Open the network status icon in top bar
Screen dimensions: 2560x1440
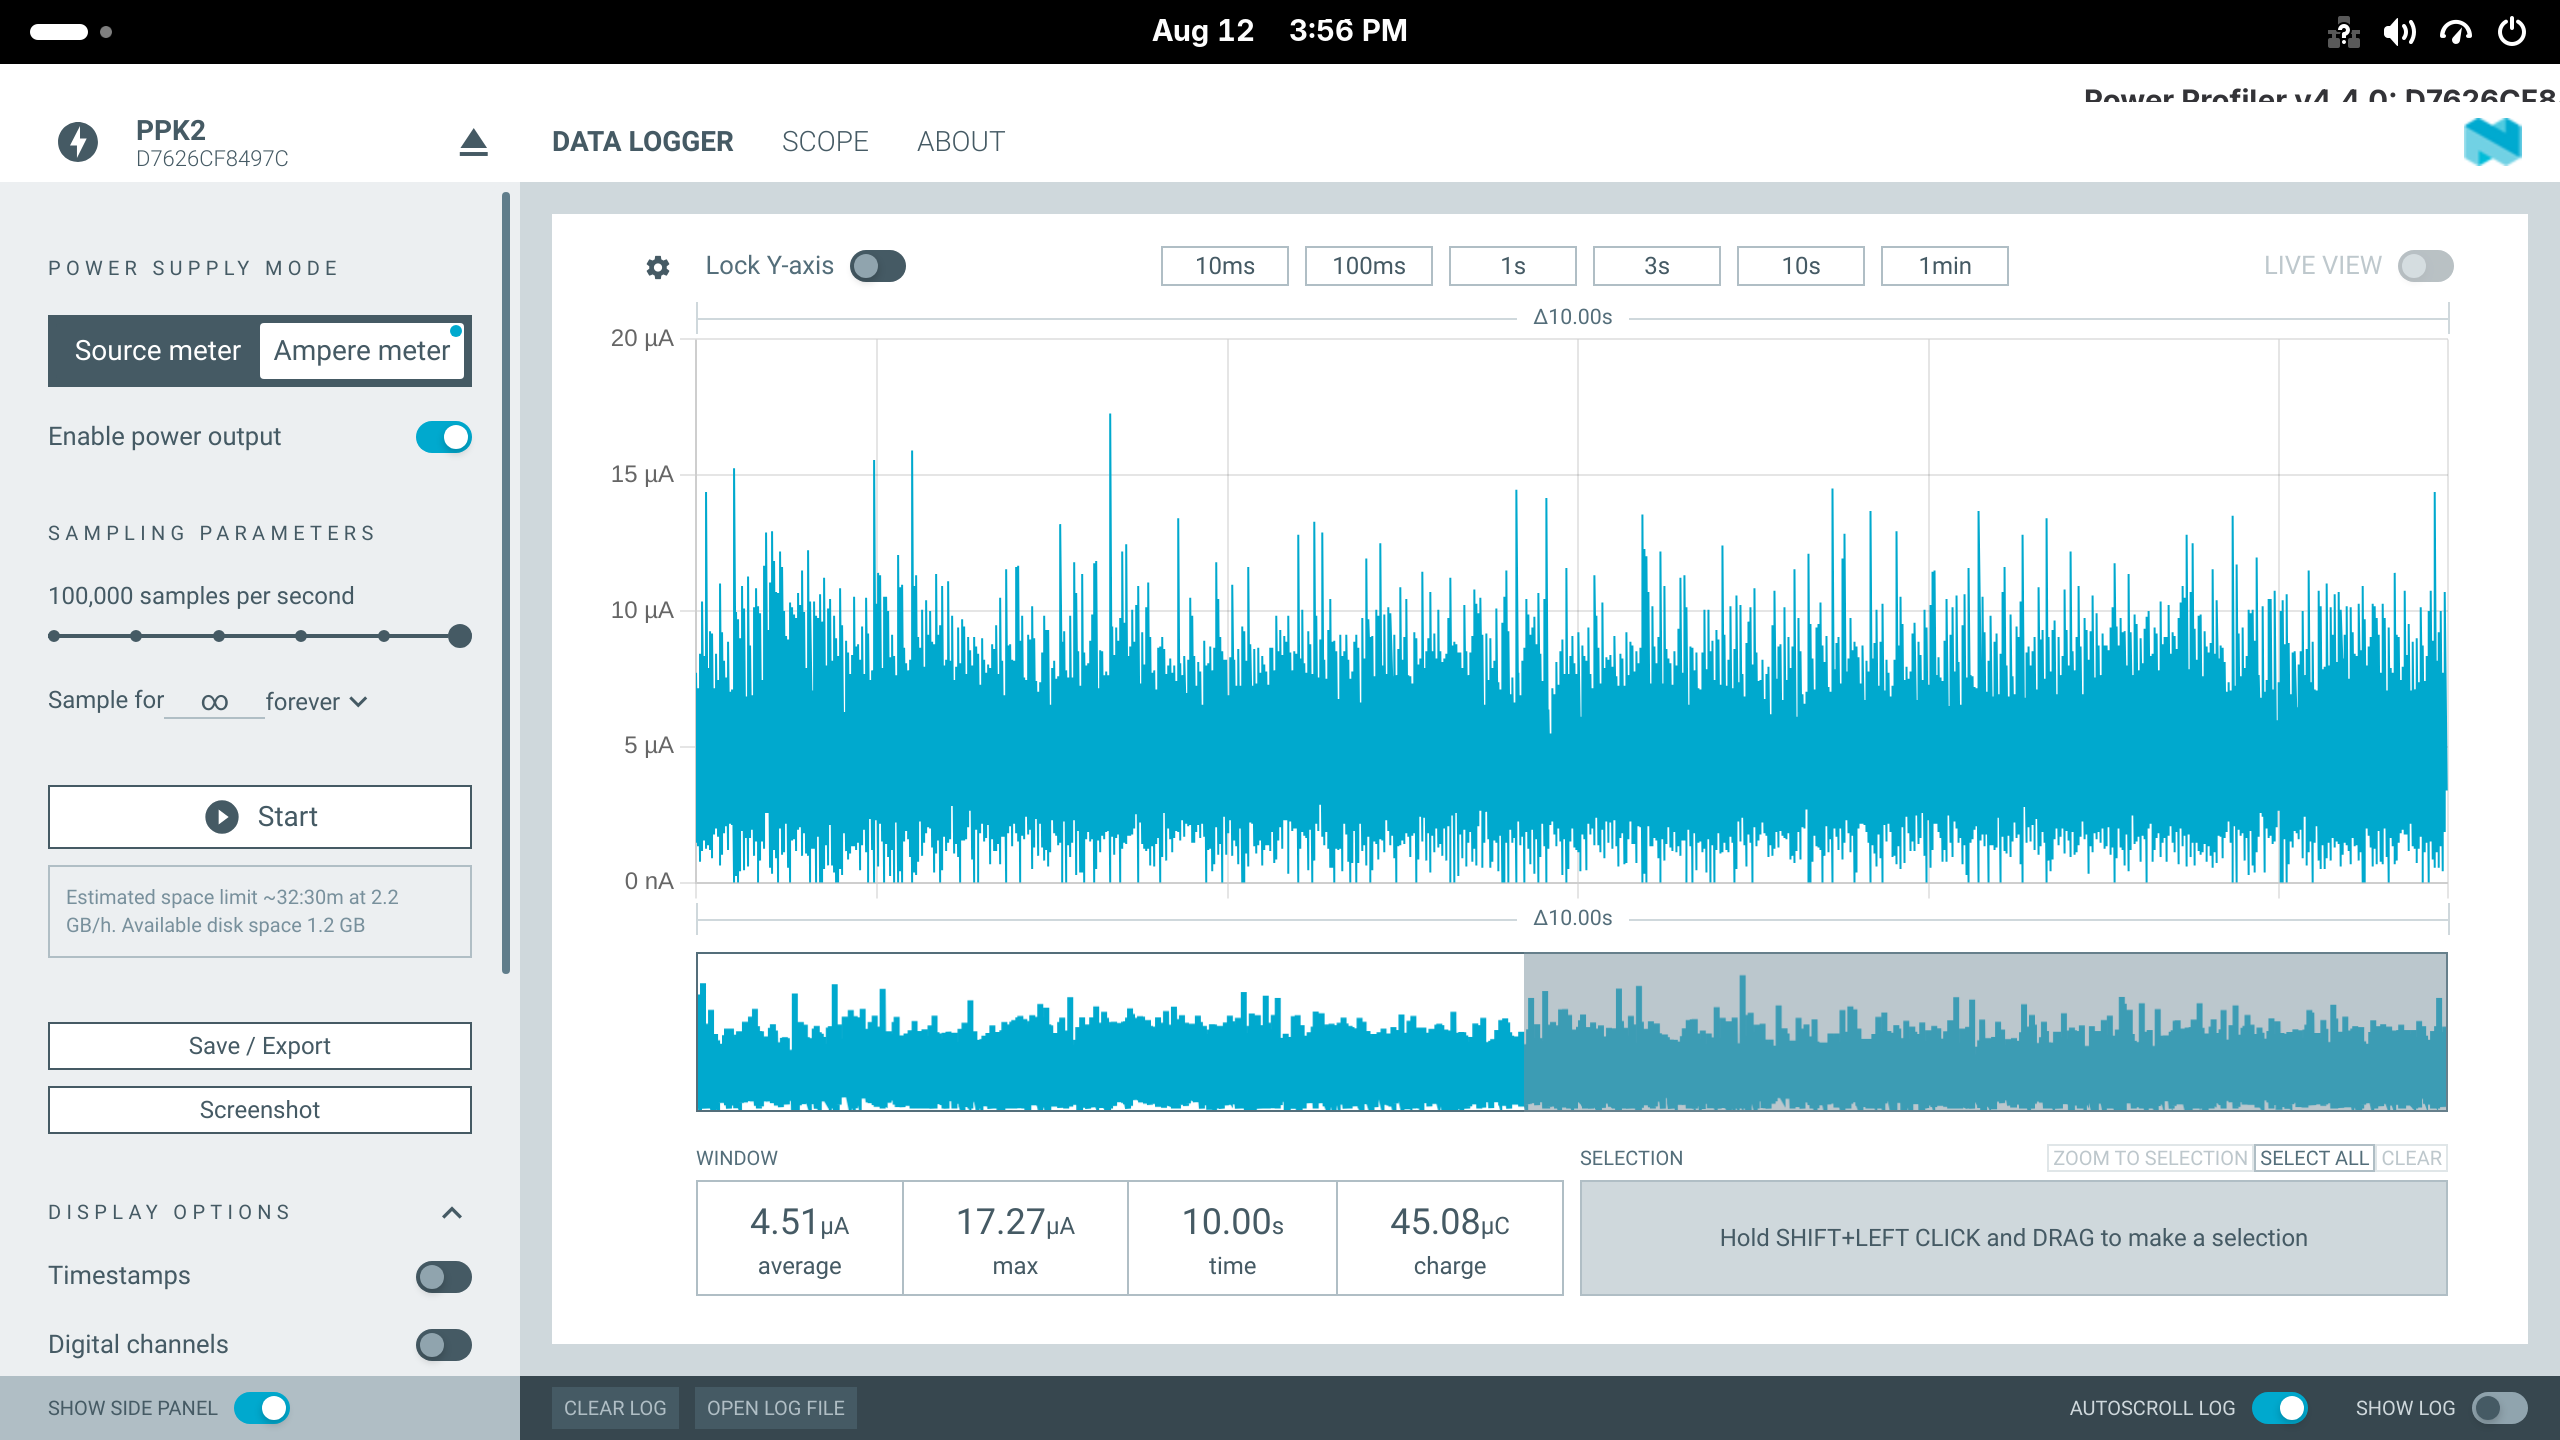click(2343, 33)
